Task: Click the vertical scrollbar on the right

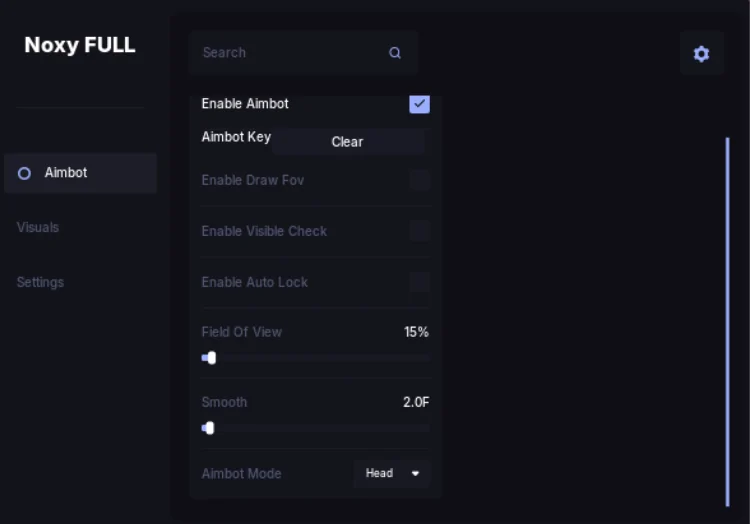Action: 728,322
